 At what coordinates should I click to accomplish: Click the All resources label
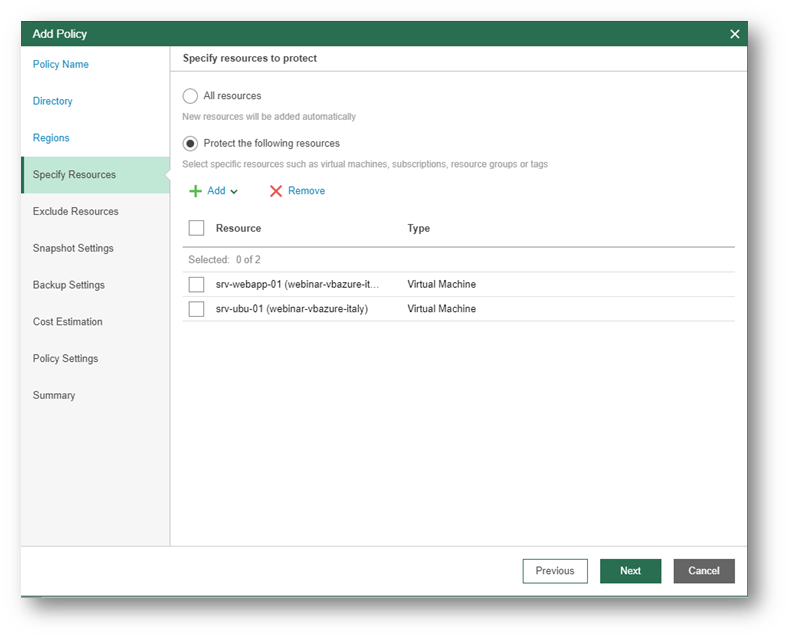232,96
